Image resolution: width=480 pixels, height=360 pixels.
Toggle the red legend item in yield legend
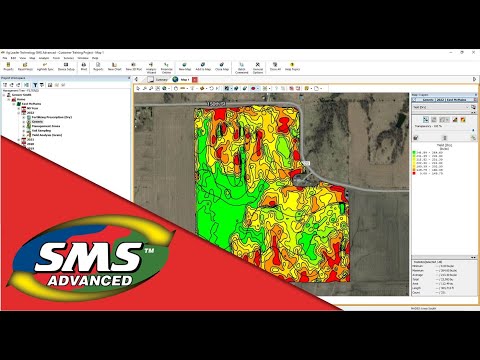point(414,173)
